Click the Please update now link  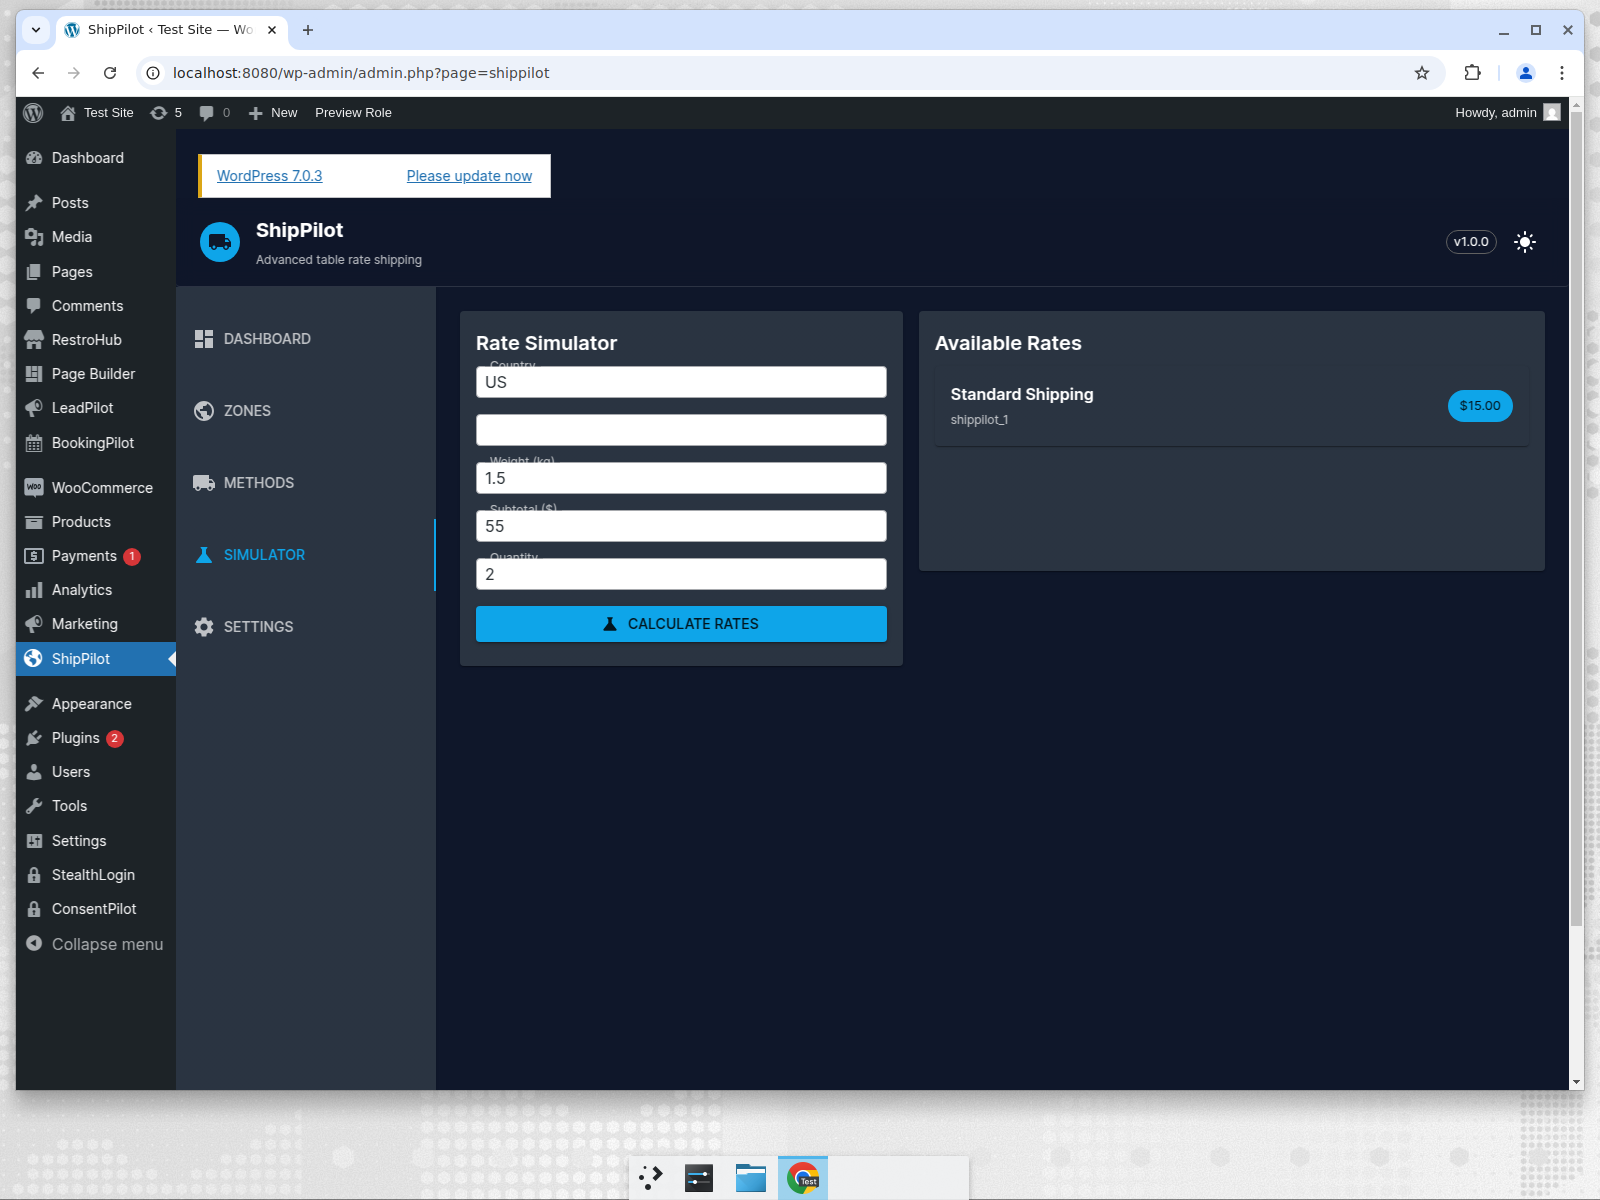click(x=469, y=176)
